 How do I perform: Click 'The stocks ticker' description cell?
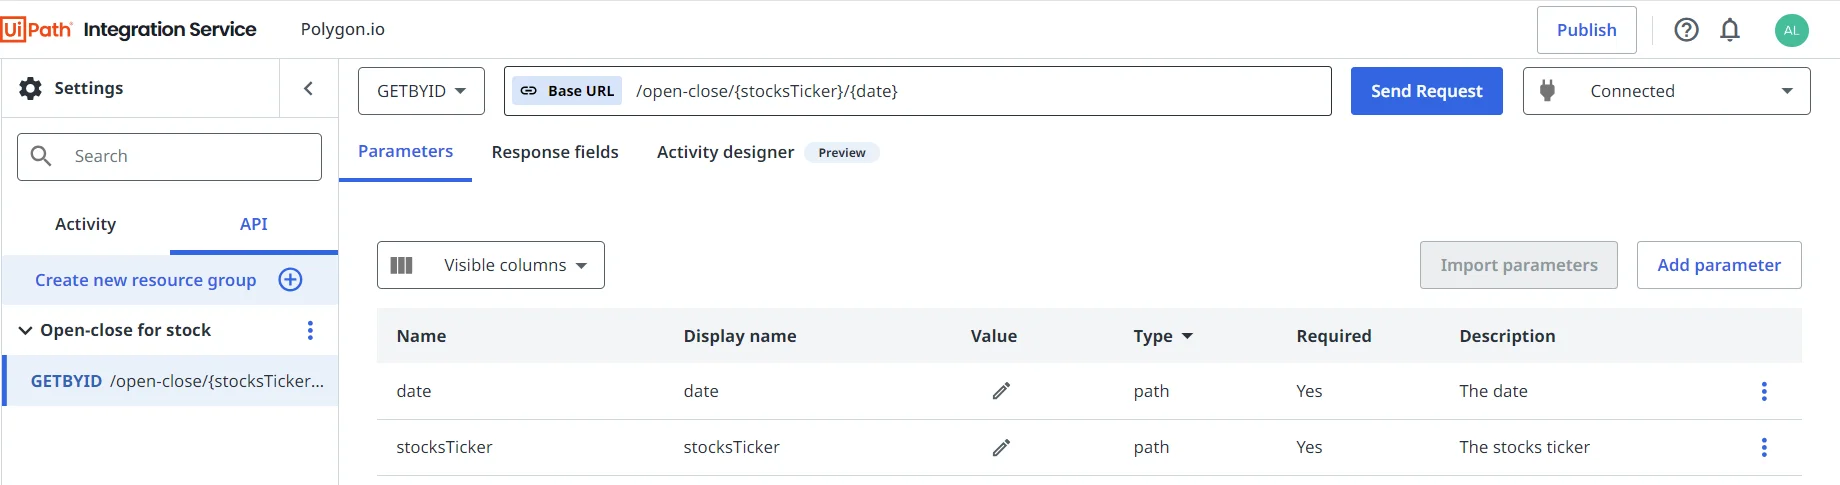(x=1524, y=447)
